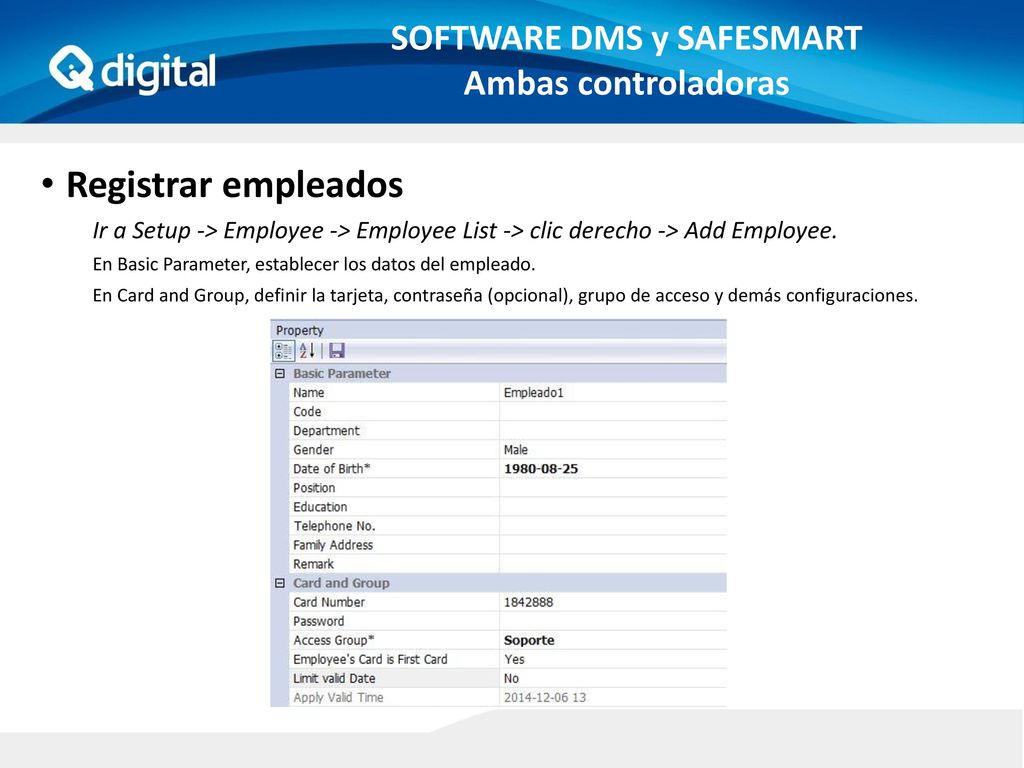Select the Date of Birth* property label
Image resolution: width=1024 pixels, height=768 pixels.
pos(331,469)
